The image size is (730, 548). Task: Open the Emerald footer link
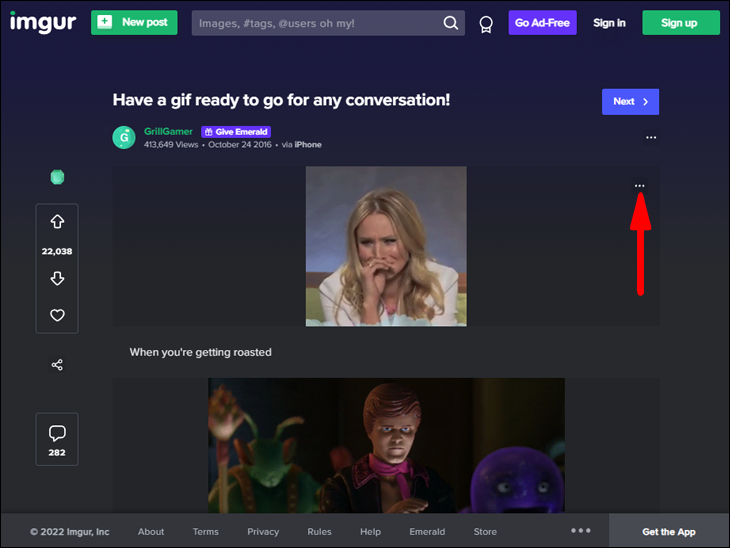pos(427,531)
